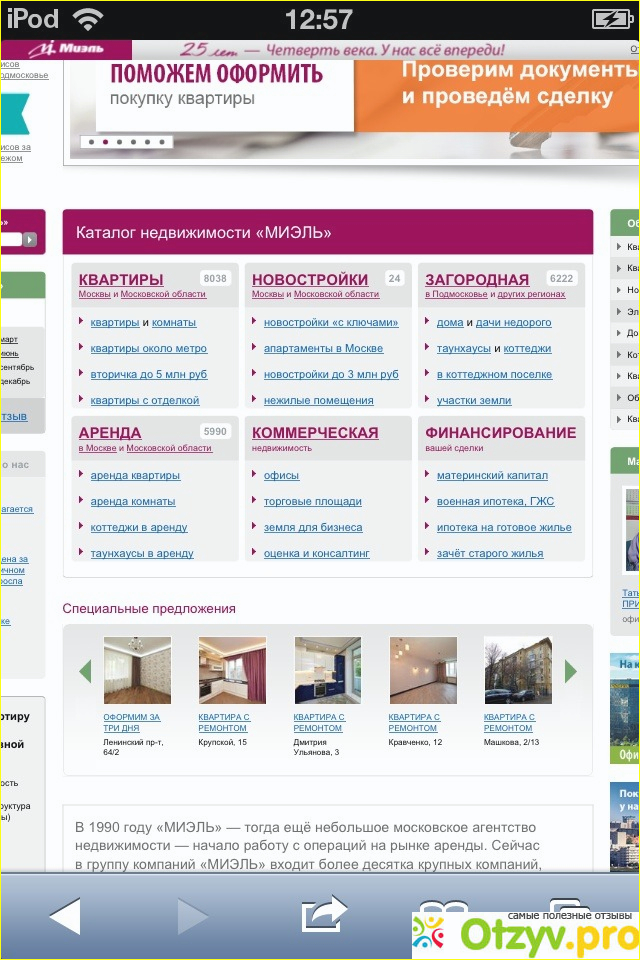Open the НОВОСТРОЙКИ catalog section
This screenshot has width=640, height=960.
point(310,280)
